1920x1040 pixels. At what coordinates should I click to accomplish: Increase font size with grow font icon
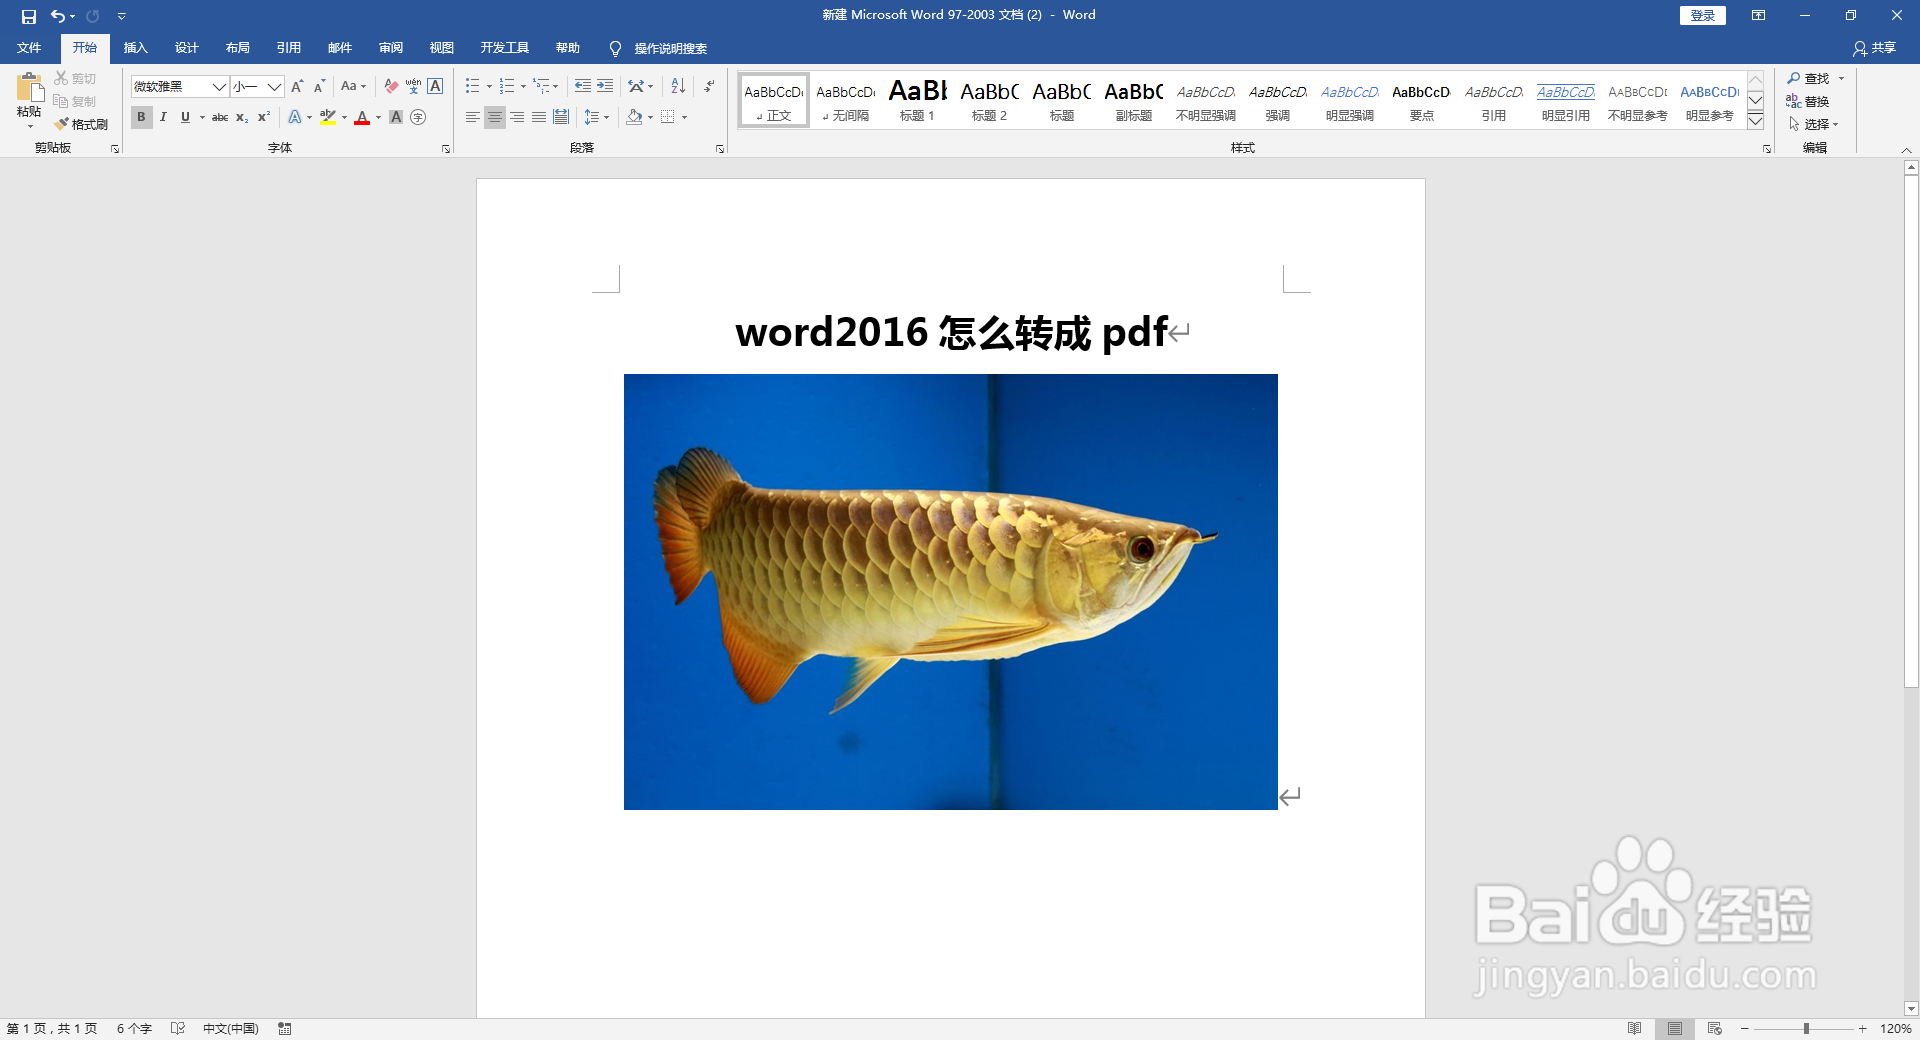point(297,86)
